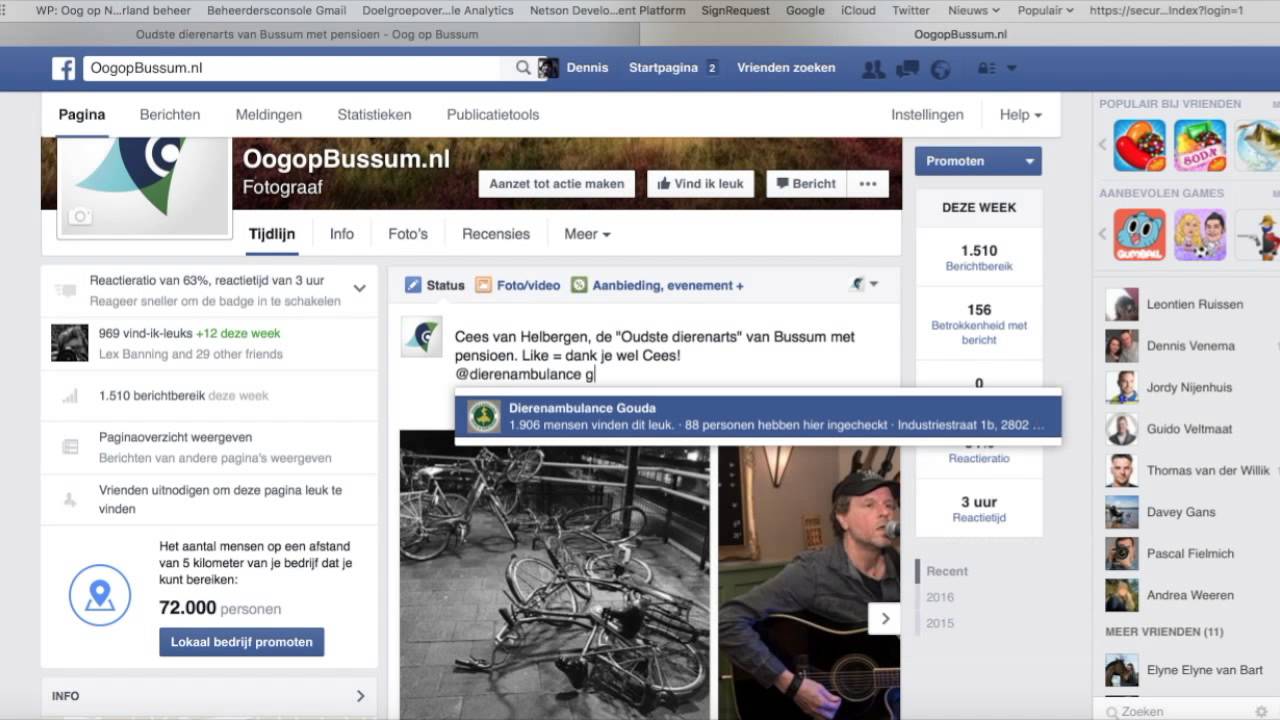Open Beheerdersconsole Gmail bookmark
This screenshot has width=1280, height=720.
coord(277,10)
